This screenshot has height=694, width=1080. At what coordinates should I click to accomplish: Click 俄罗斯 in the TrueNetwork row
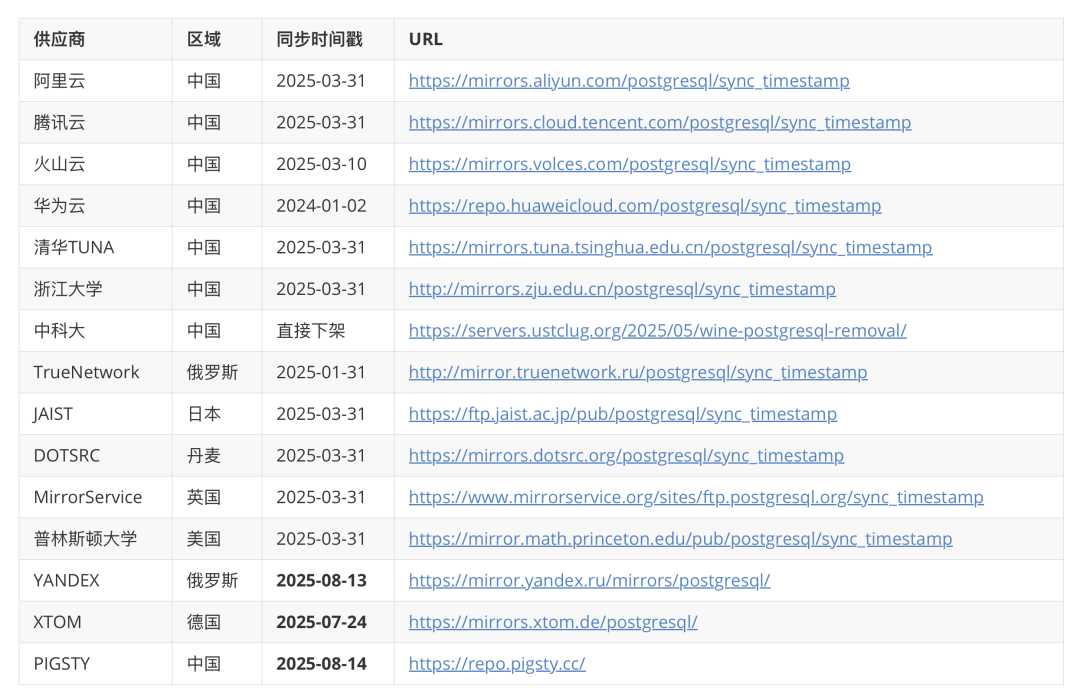[x=212, y=372]
